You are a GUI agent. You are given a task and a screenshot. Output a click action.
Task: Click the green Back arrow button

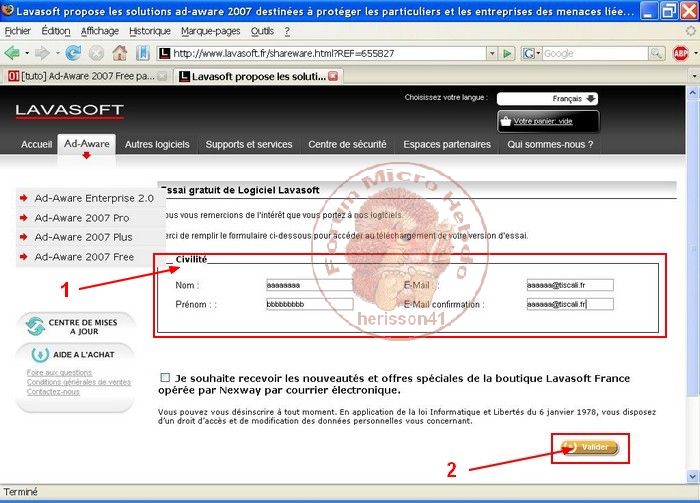(x=12, y=53)
